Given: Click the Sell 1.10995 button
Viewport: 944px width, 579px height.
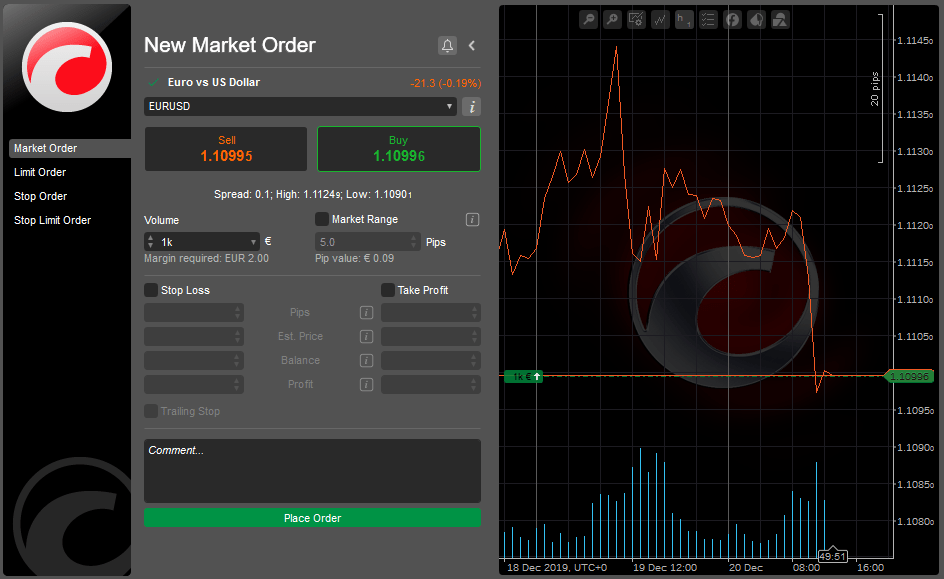Looking at the screenshot, I should point(226,149).
